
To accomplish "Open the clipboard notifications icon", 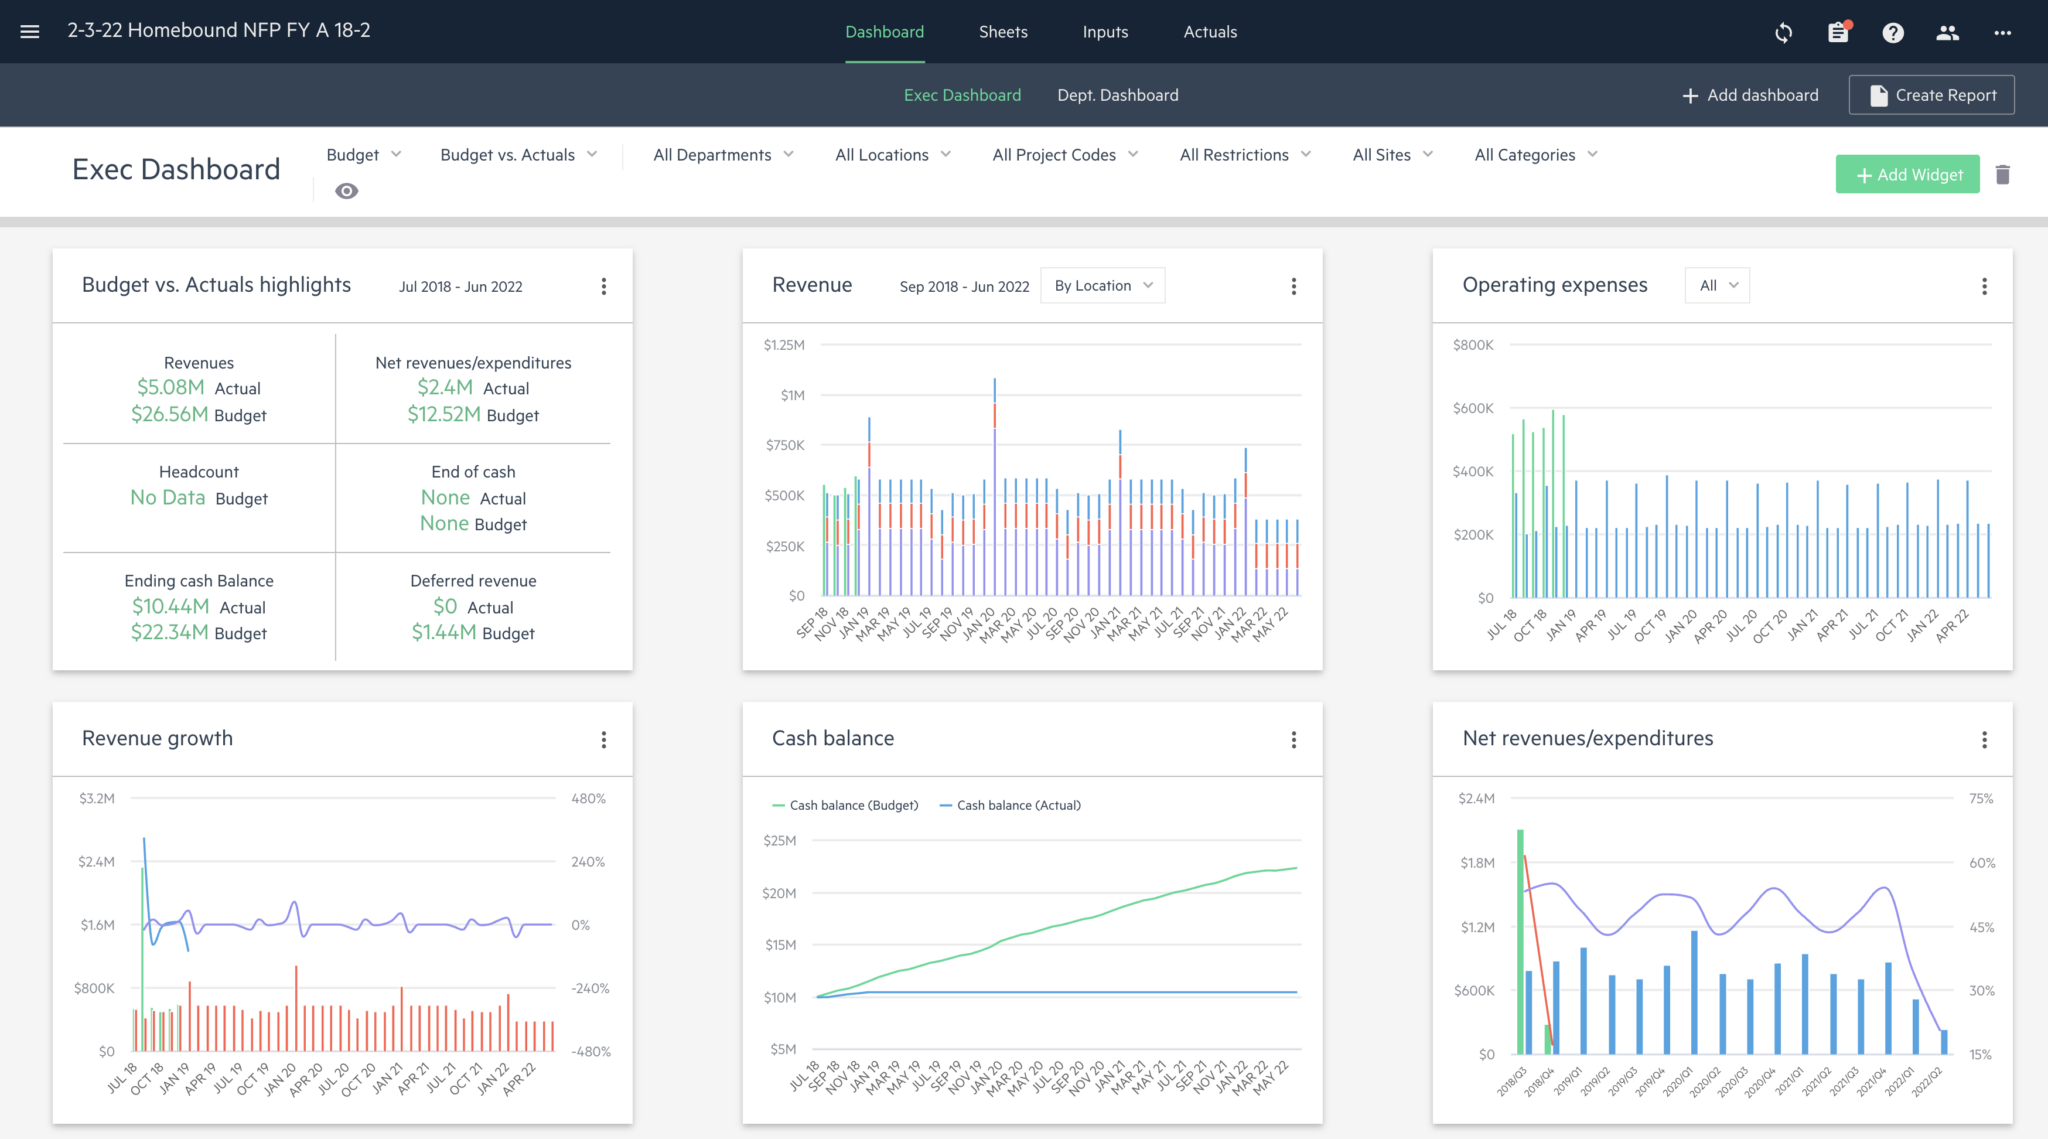I will point(1838,33).
